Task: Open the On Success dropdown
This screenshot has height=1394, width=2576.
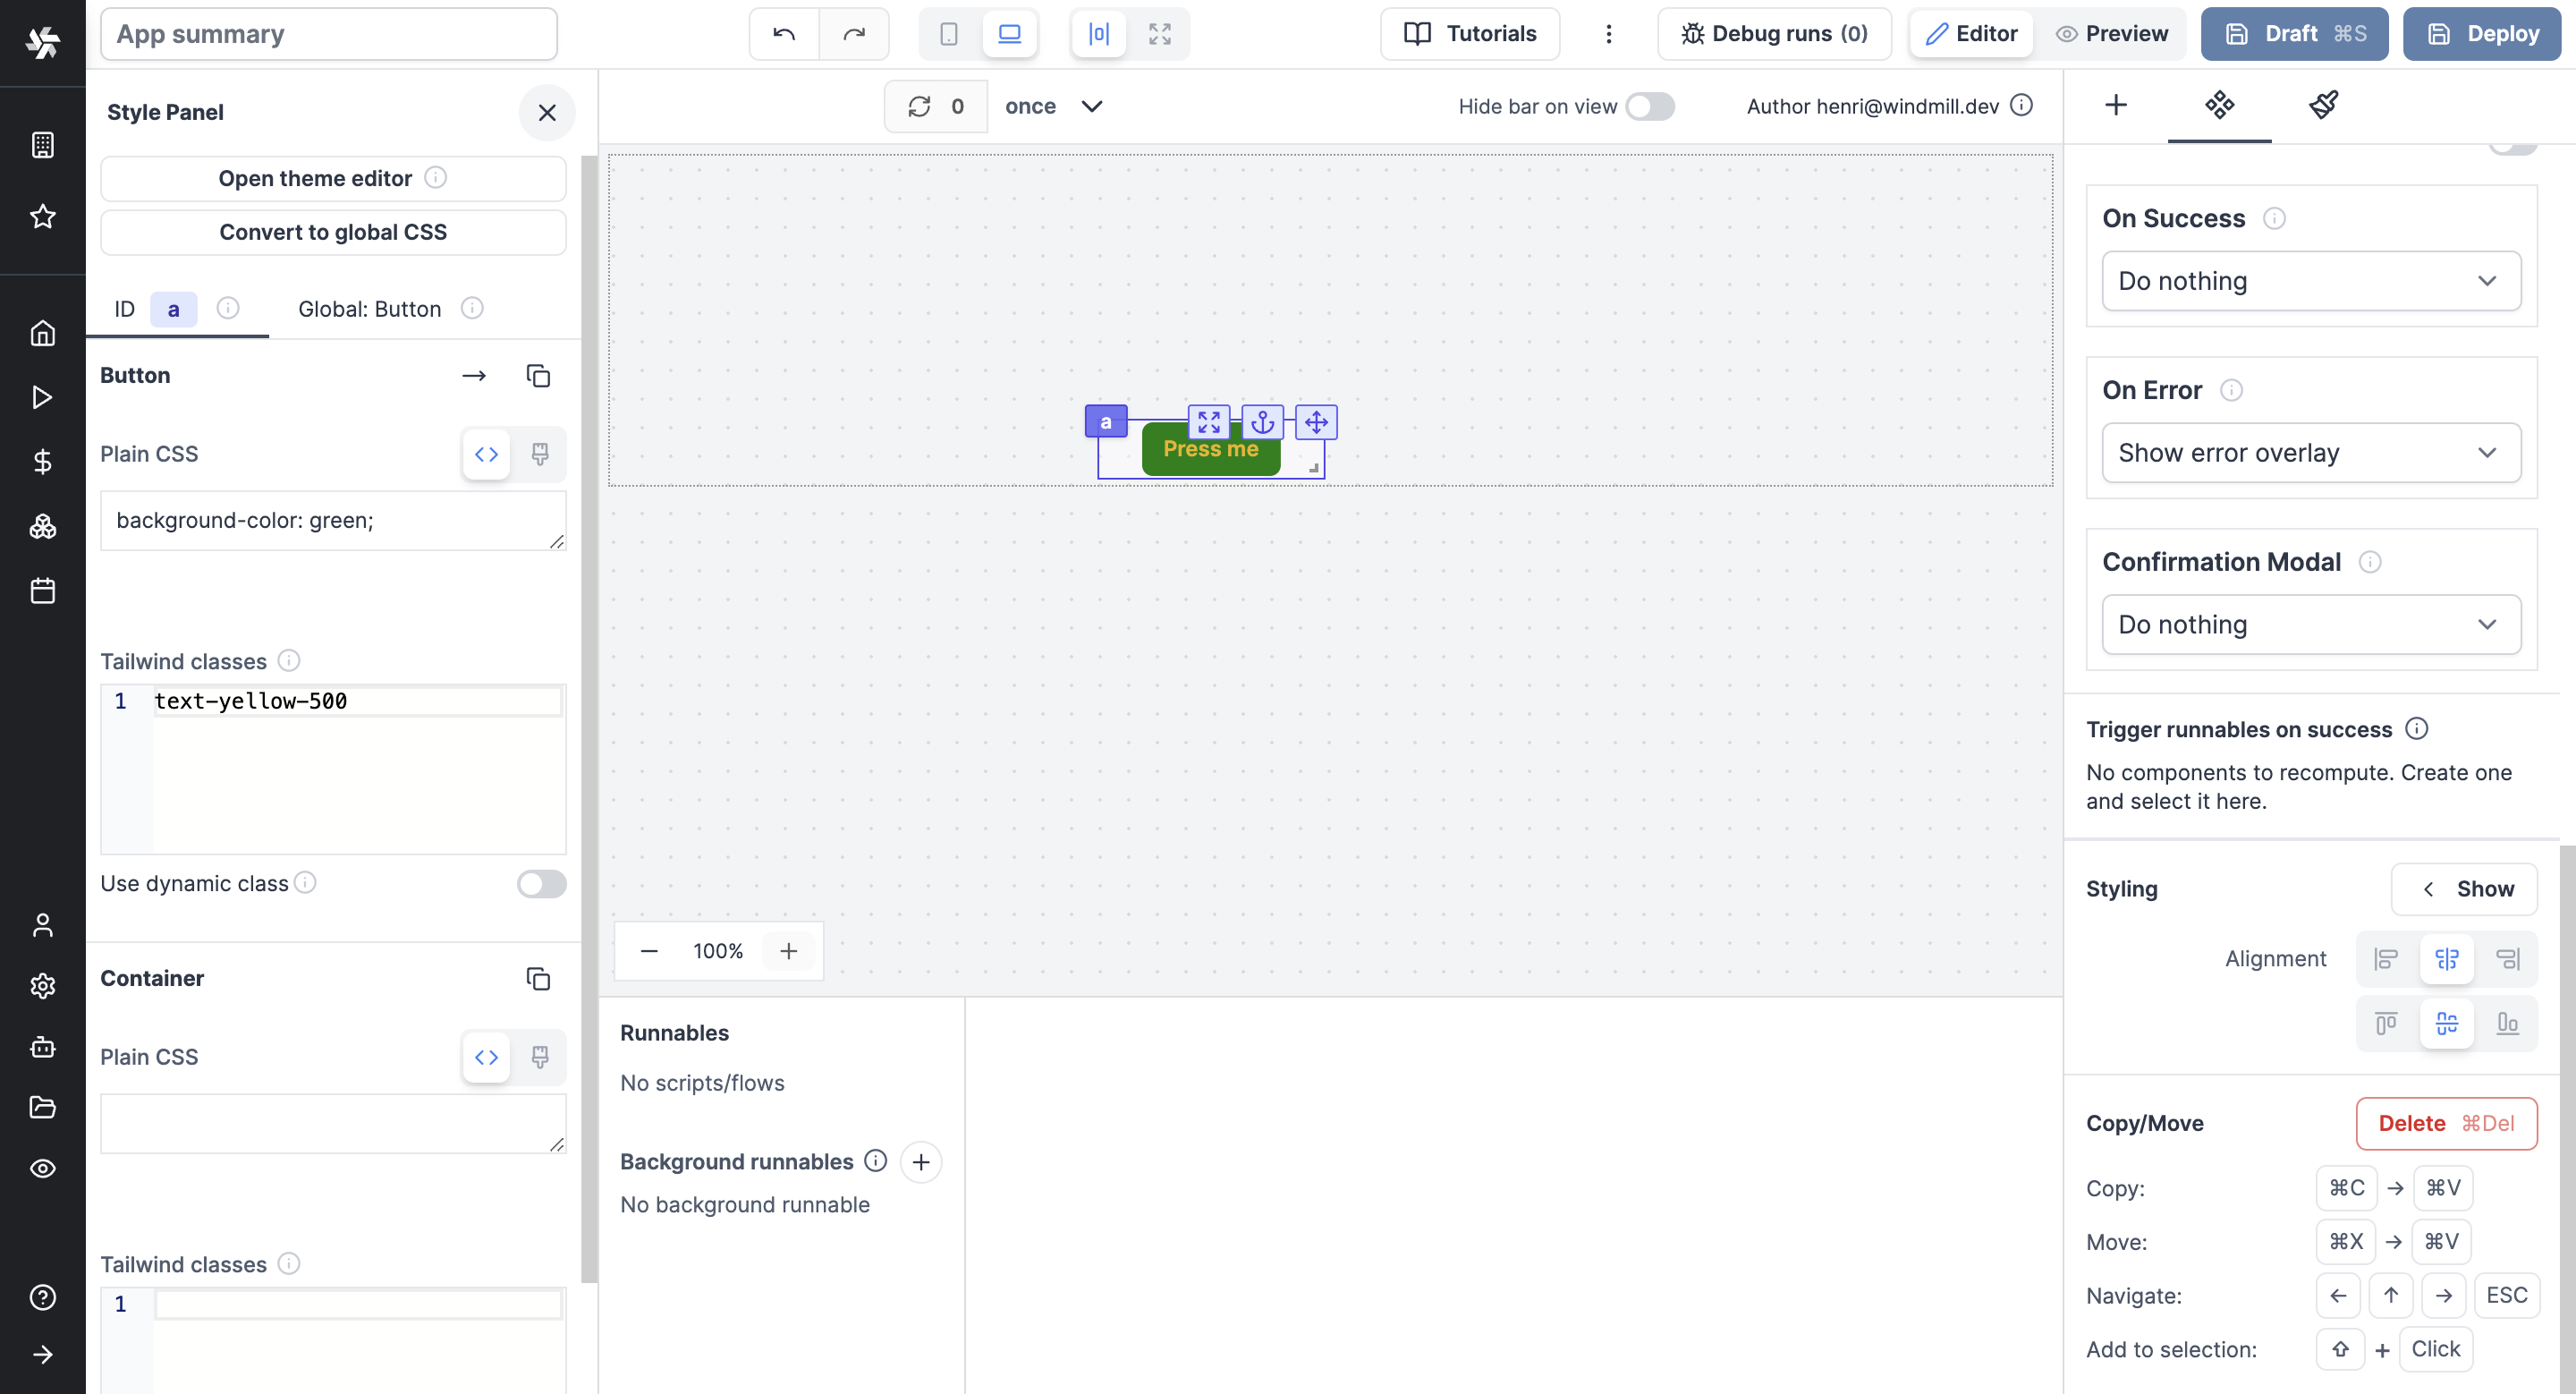Action: [x=2310, y=281]
